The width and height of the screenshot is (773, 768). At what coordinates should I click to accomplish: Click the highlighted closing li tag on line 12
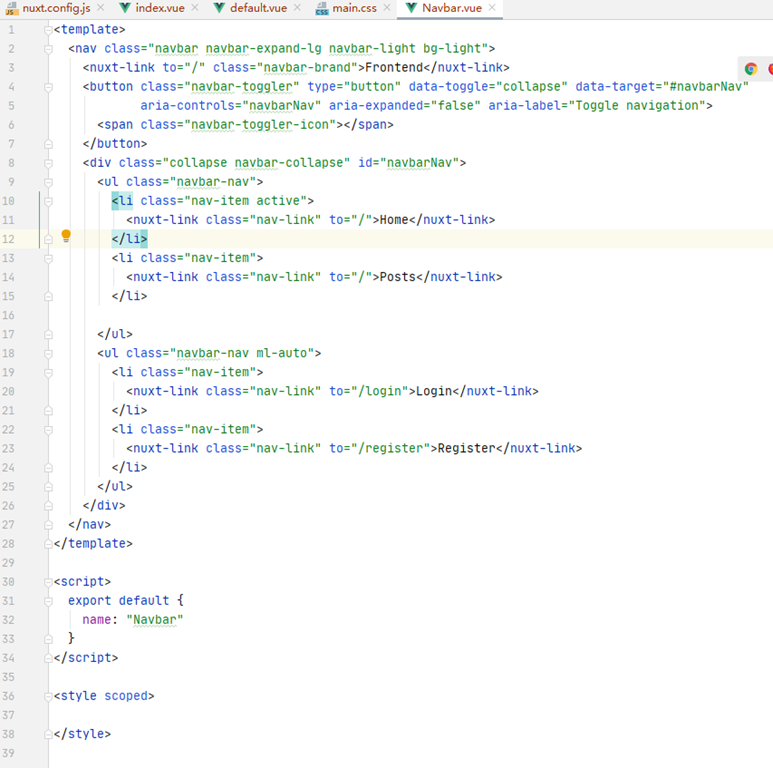click(129, 239)
